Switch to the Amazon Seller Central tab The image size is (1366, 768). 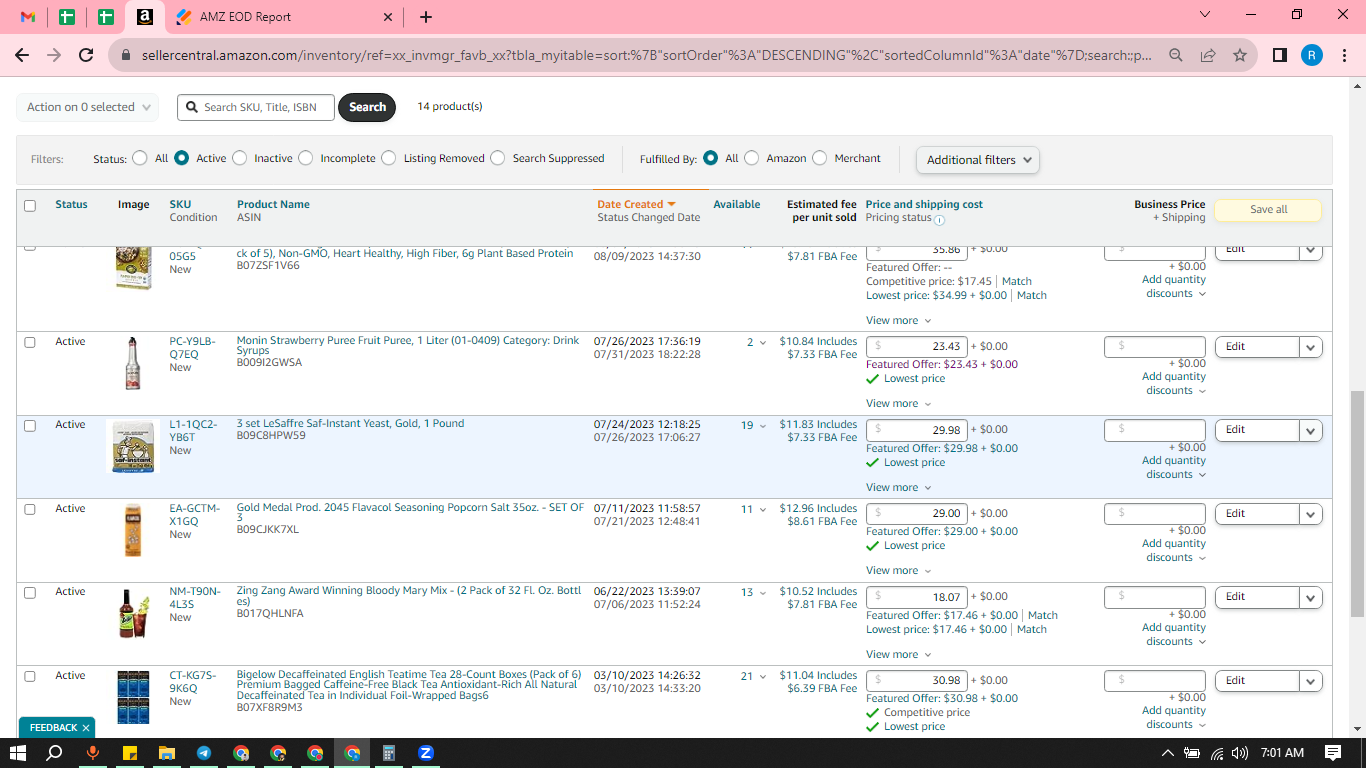point(145,17)
